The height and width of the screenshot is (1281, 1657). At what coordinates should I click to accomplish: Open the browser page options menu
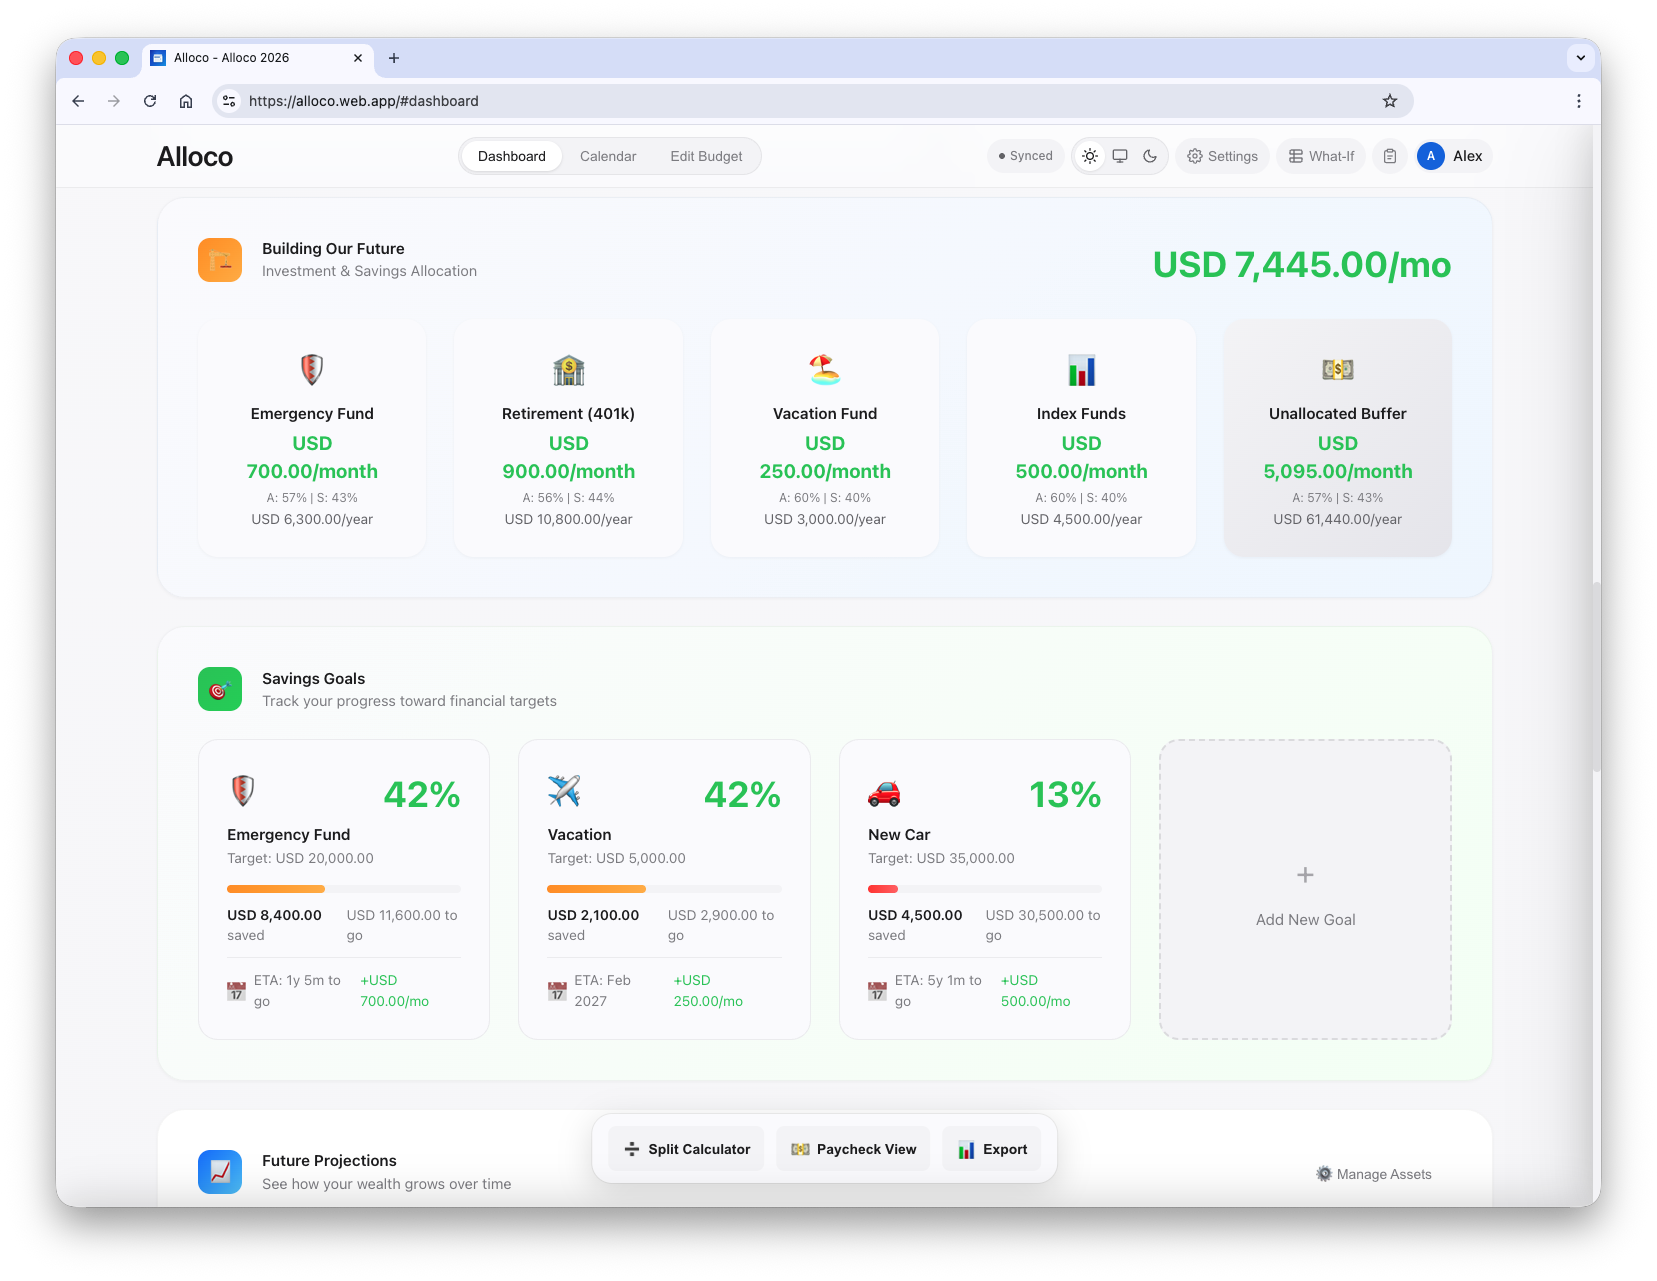click(x=1578, y=101)
